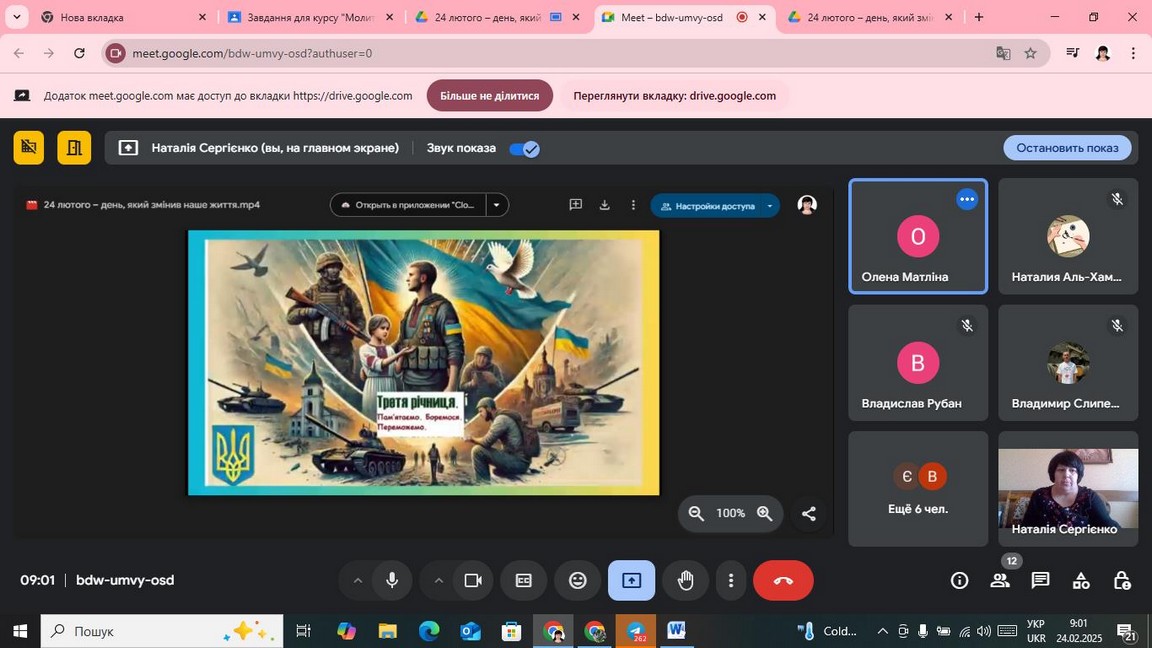Open the dropdown next to Открыть в приложении
This screenshot has width=1152, height=648.
point(497,205)
